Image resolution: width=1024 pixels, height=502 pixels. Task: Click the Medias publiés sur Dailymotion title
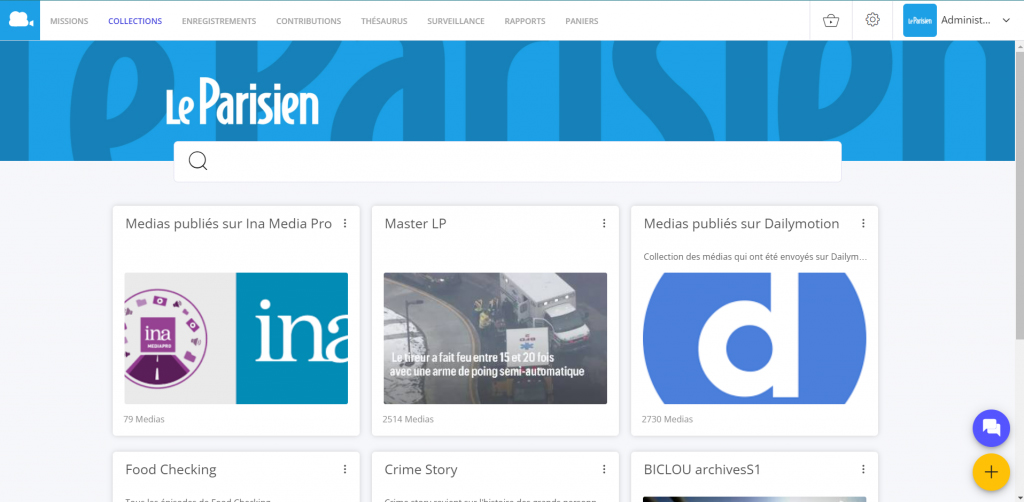(741, 224)
